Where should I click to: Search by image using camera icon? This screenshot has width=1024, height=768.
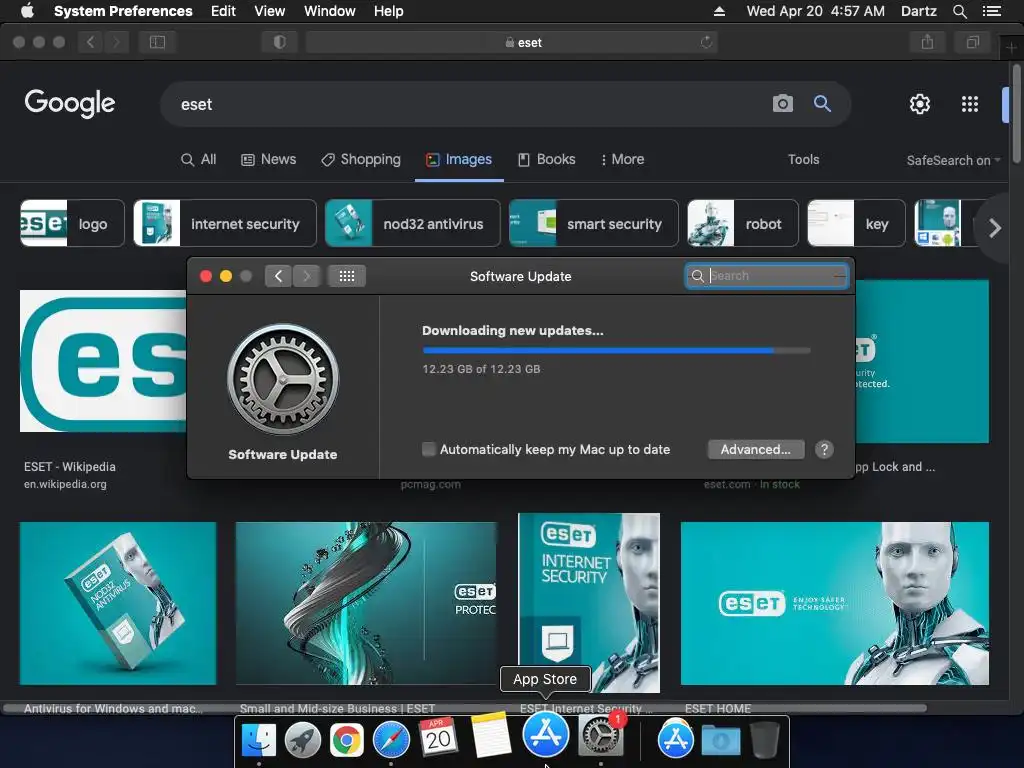pyautogui.click(x=782, y=103)
